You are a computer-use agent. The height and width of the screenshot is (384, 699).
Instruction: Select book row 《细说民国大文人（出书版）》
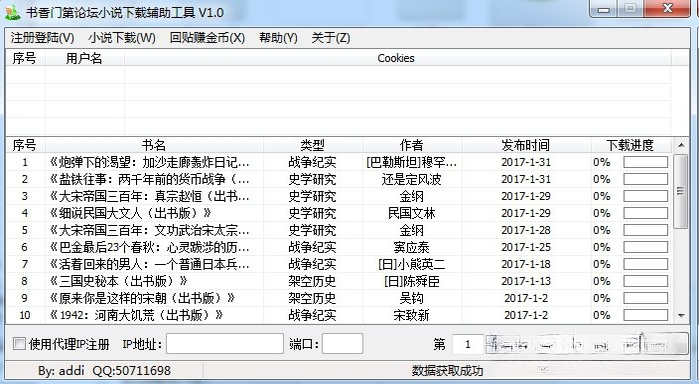coord(338,213)
